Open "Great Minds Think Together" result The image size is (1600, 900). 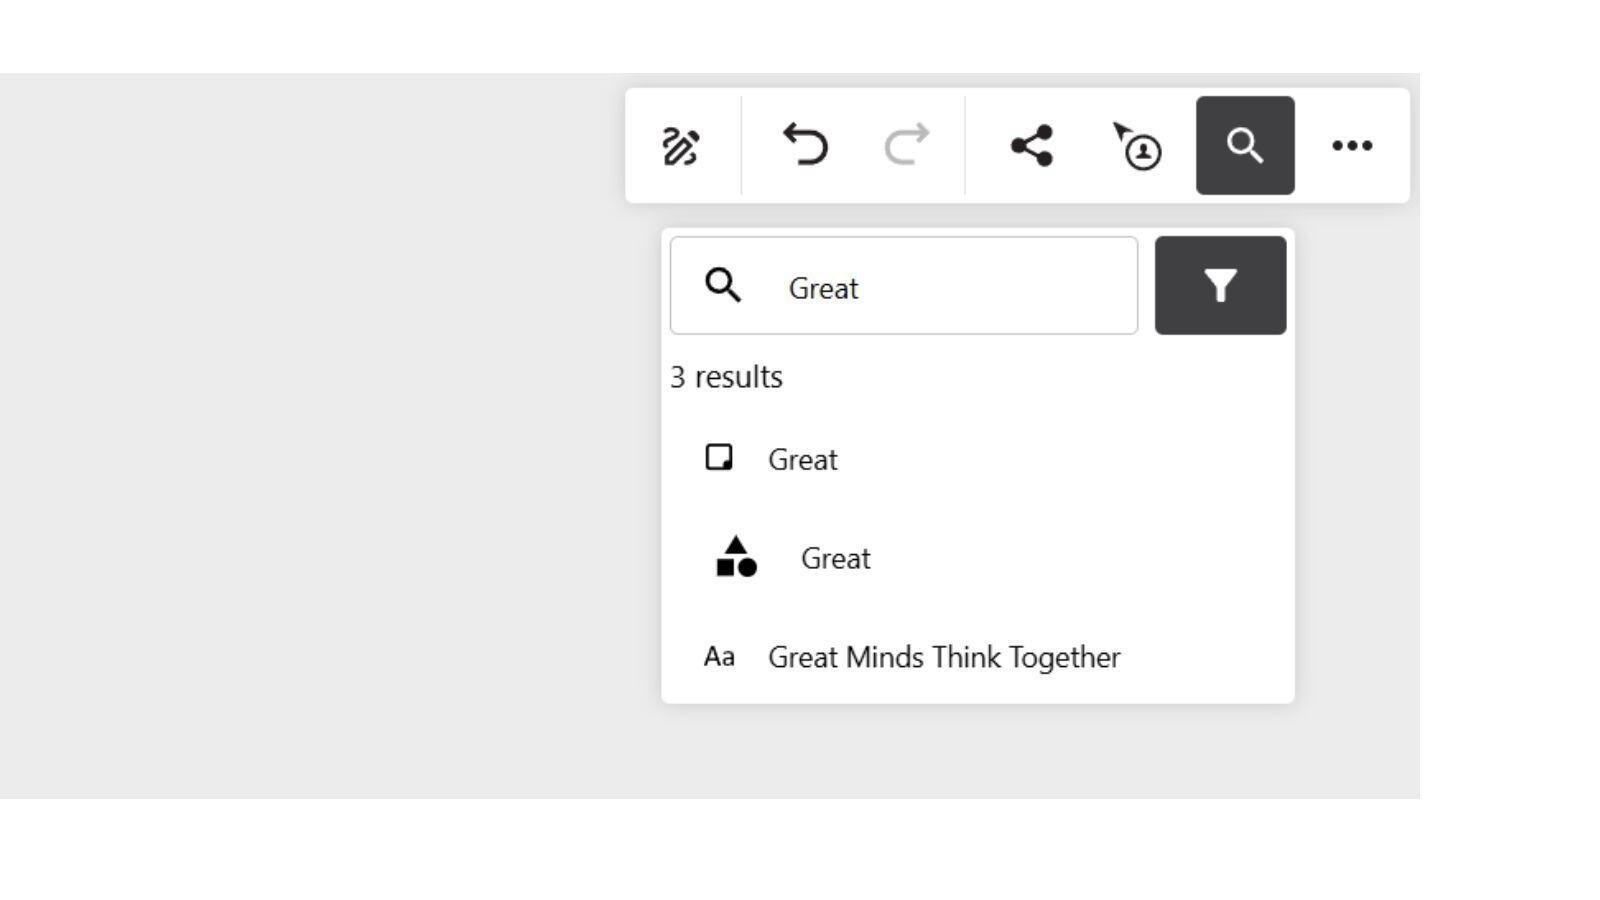click(944, 658)
